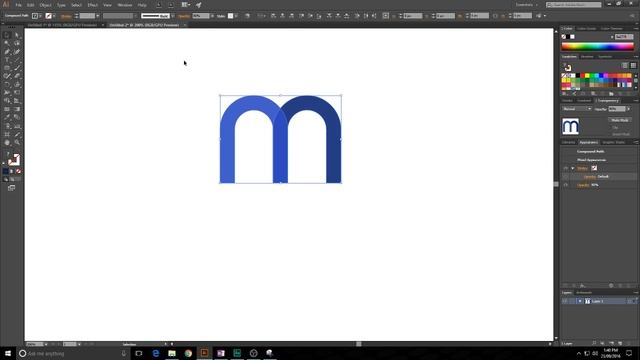Click the Make Mask button
The height and width of the screenshot is (360, 640).
[619, 120]
